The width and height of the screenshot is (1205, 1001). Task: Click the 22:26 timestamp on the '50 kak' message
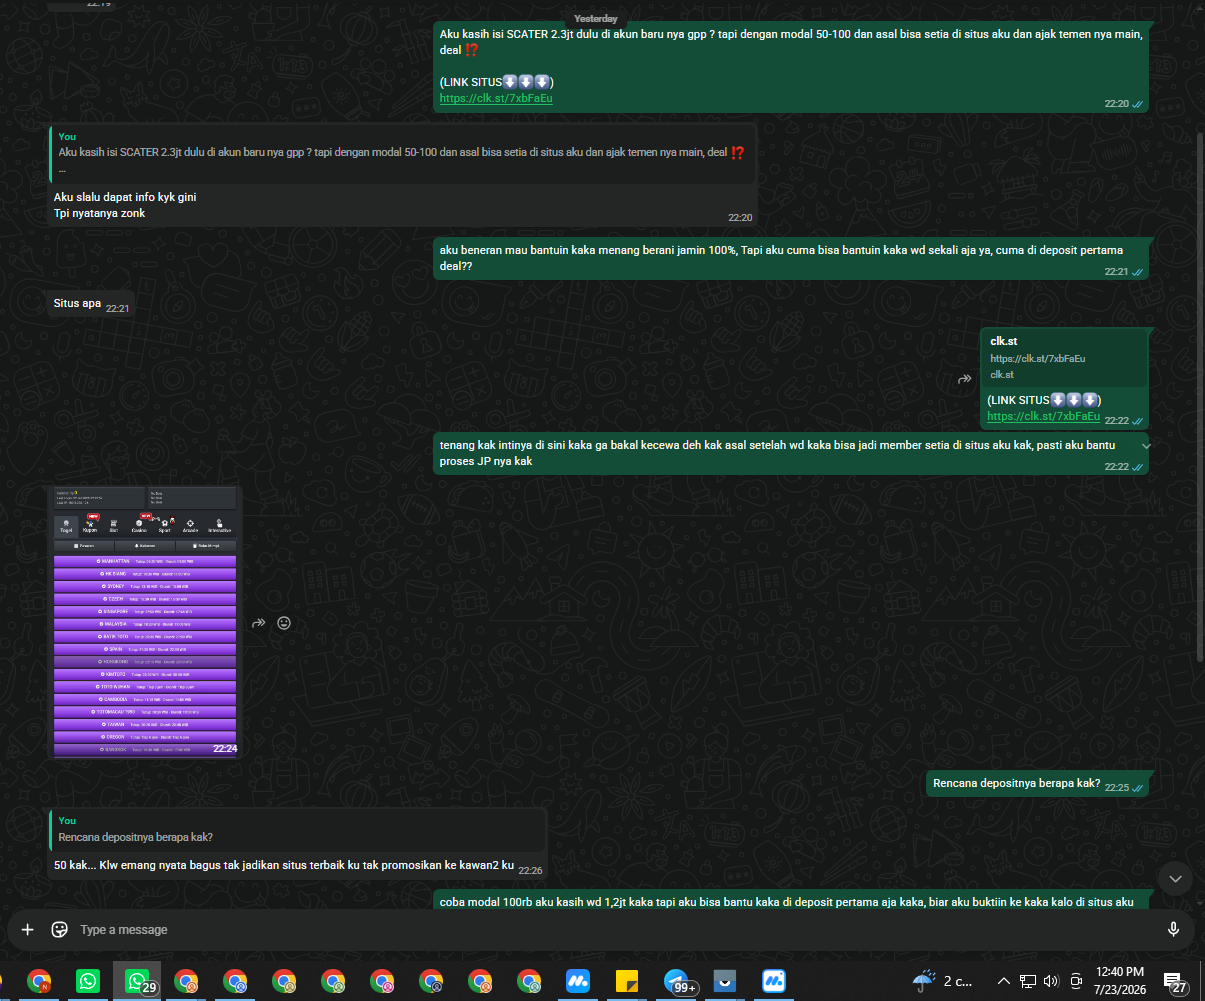click(x=530, y=870)
